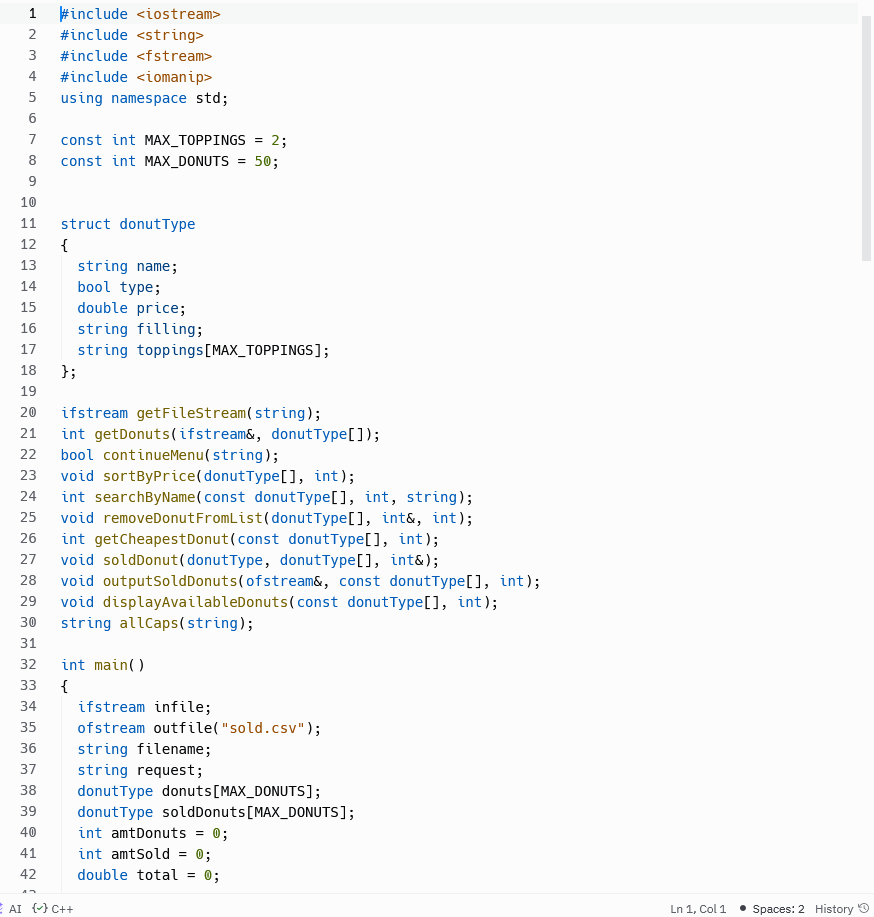Click the #include <iostream> directive

pyautogui.click(x=140, y=13)
